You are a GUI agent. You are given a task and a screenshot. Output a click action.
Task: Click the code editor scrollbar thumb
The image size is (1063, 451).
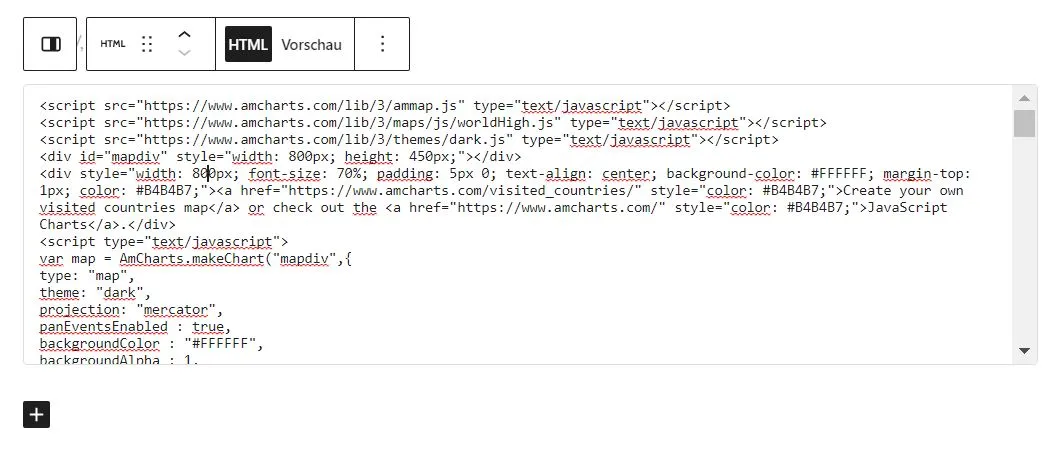1024,123
